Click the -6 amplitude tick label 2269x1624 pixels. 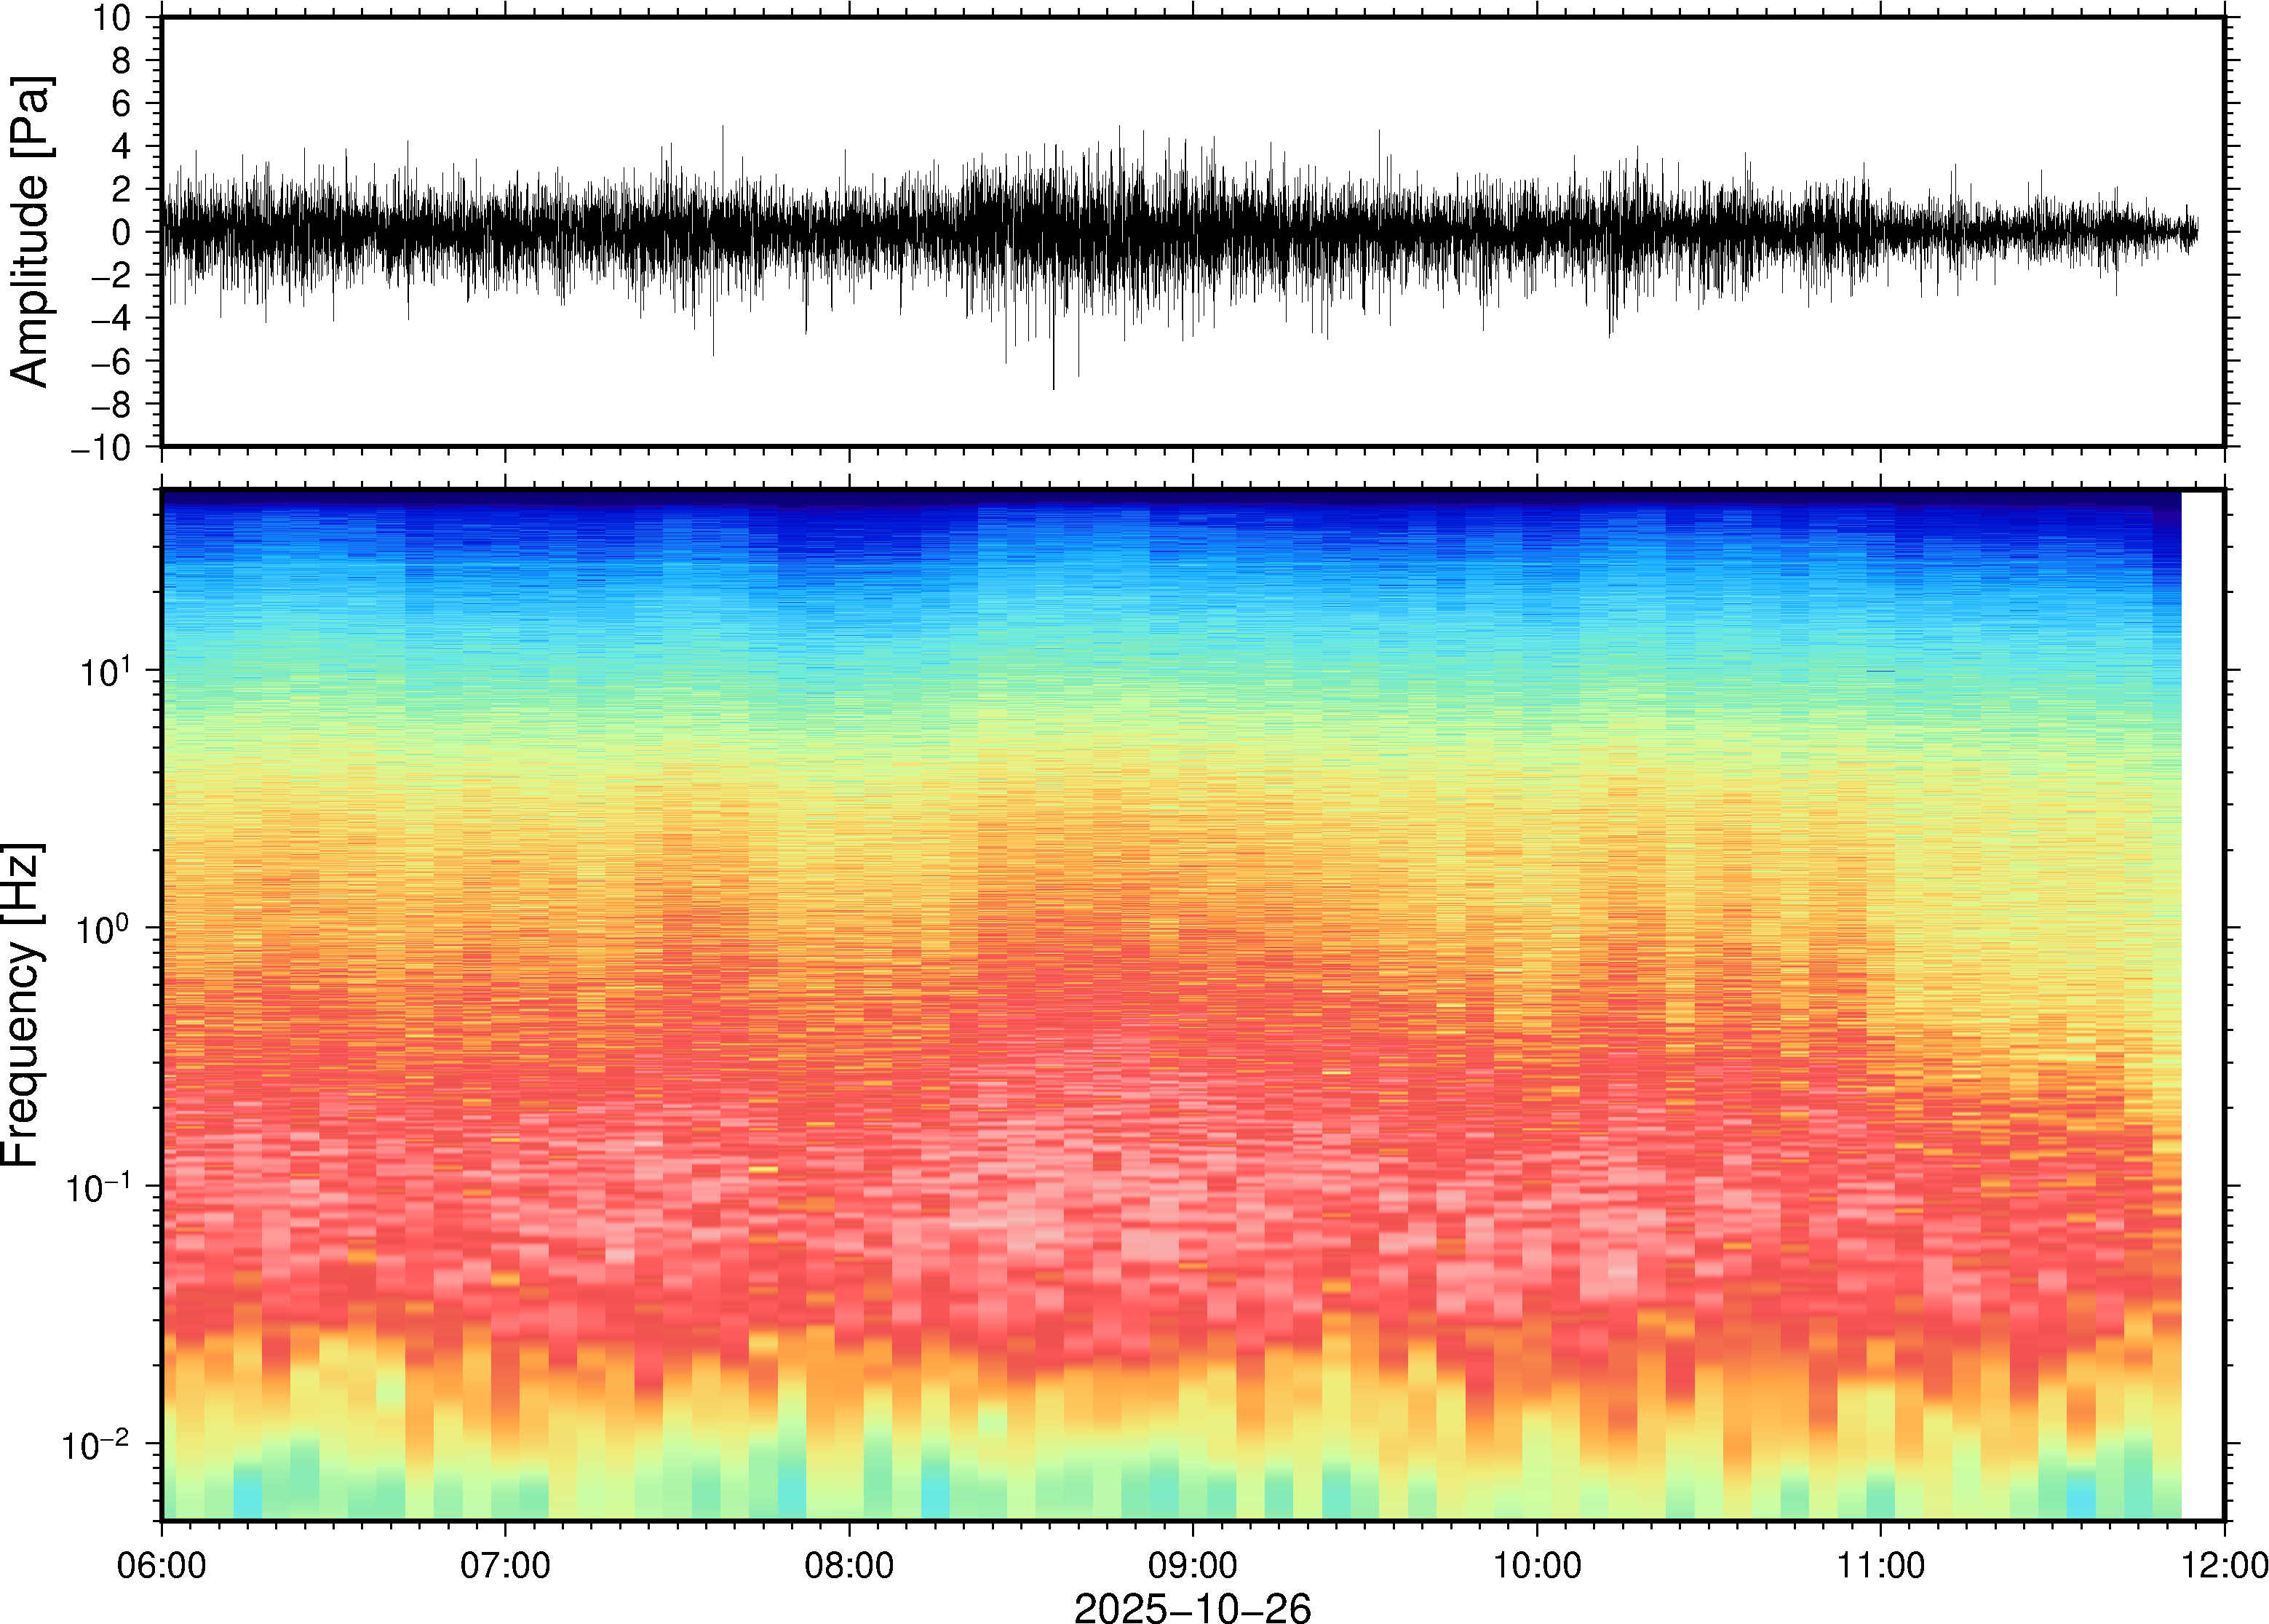110,361
